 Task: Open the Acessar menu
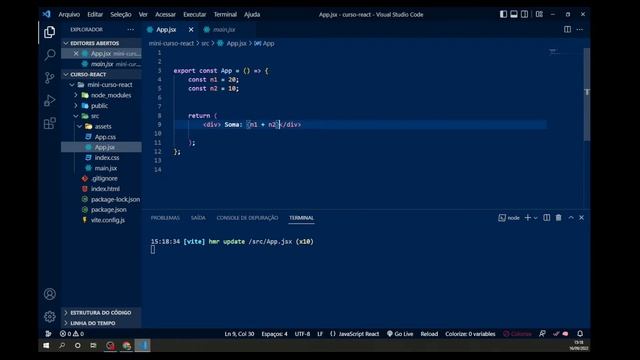coord(165,14)
